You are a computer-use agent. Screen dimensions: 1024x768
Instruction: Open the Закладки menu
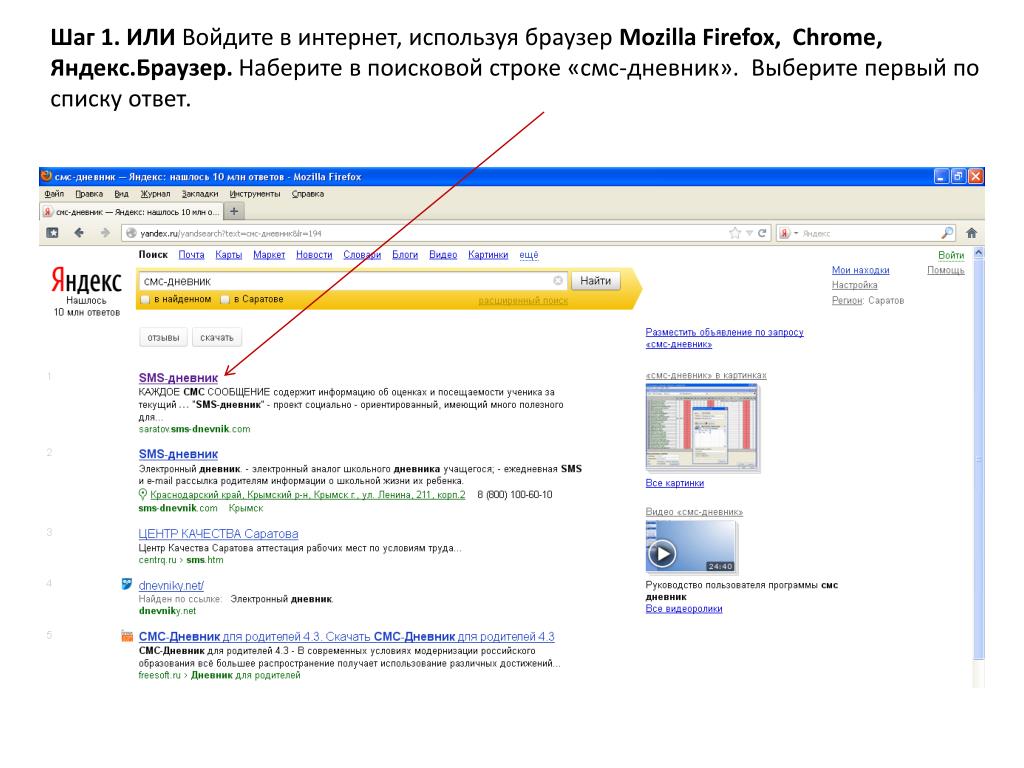coord(200,194)
